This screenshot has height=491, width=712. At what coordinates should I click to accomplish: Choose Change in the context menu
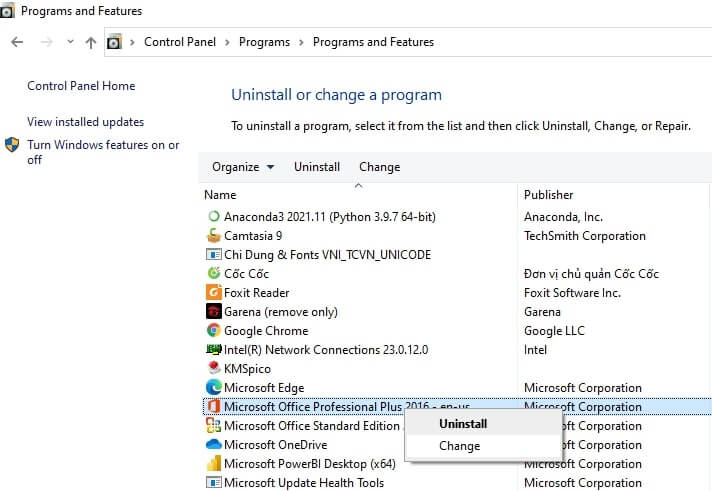pyautogui.click(x=483, y=446)
